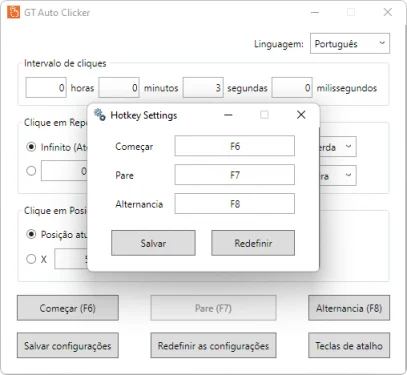407x375 pixels.
Task: Click the Começar hotkey field showing F6
Action: coord(235,146)
